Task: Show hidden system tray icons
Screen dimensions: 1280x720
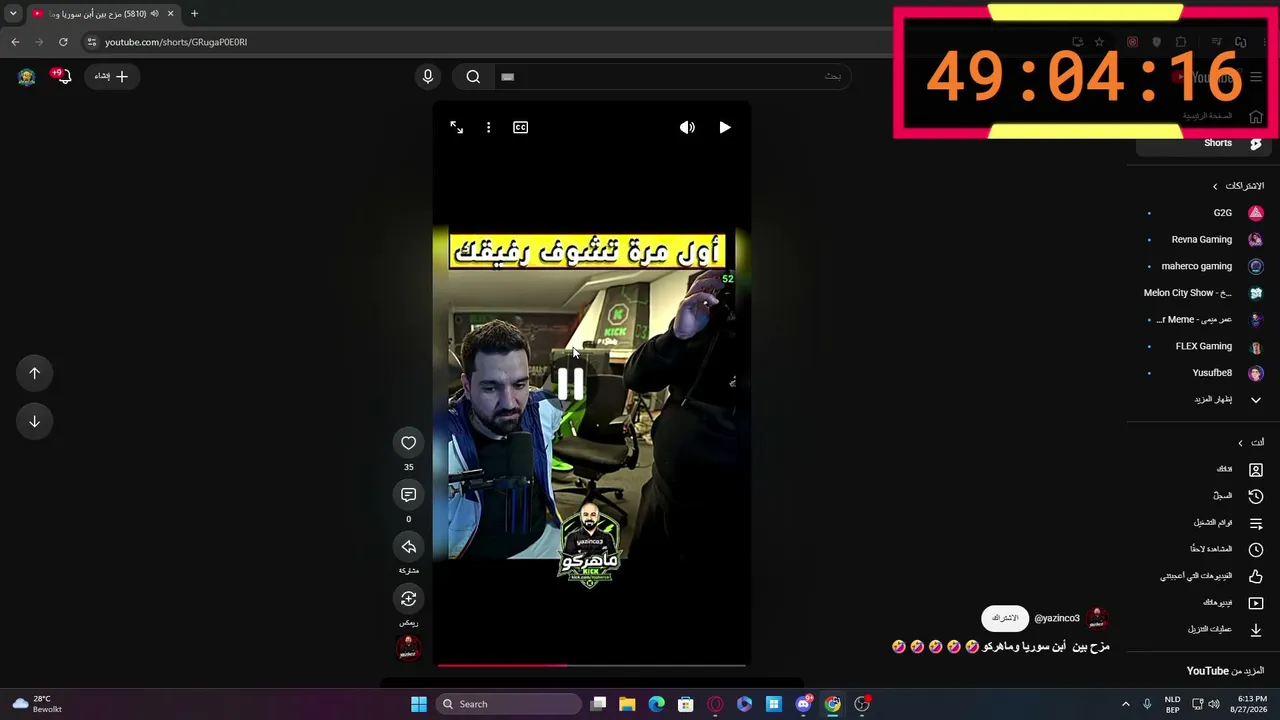Action: coord(1125,704)
